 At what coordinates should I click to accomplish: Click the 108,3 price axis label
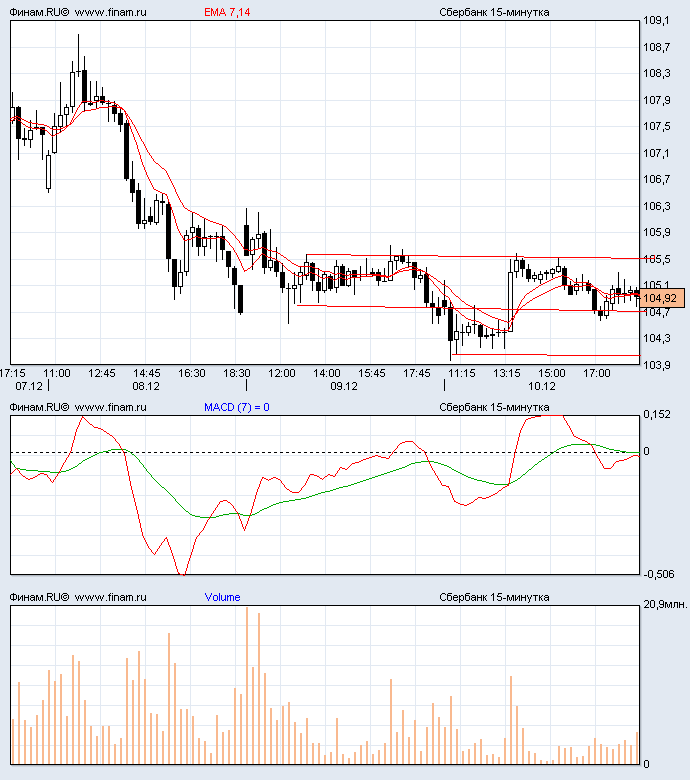tap(657, 74)
